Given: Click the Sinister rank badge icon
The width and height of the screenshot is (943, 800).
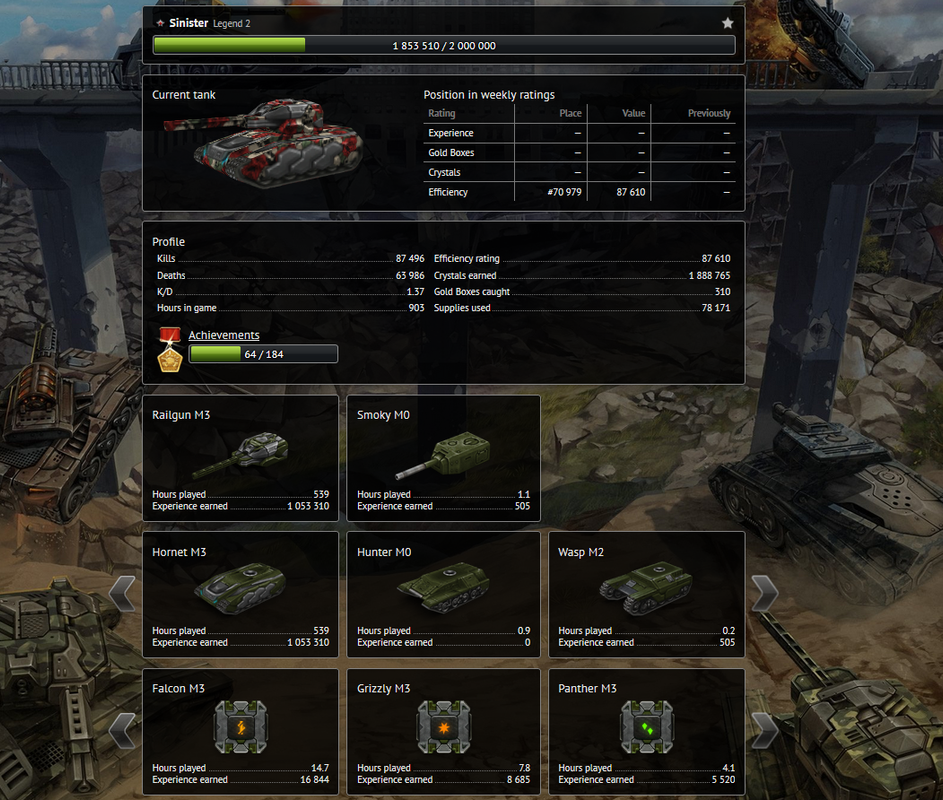Looking at the screenshot, I should click(x=160, y=23).
